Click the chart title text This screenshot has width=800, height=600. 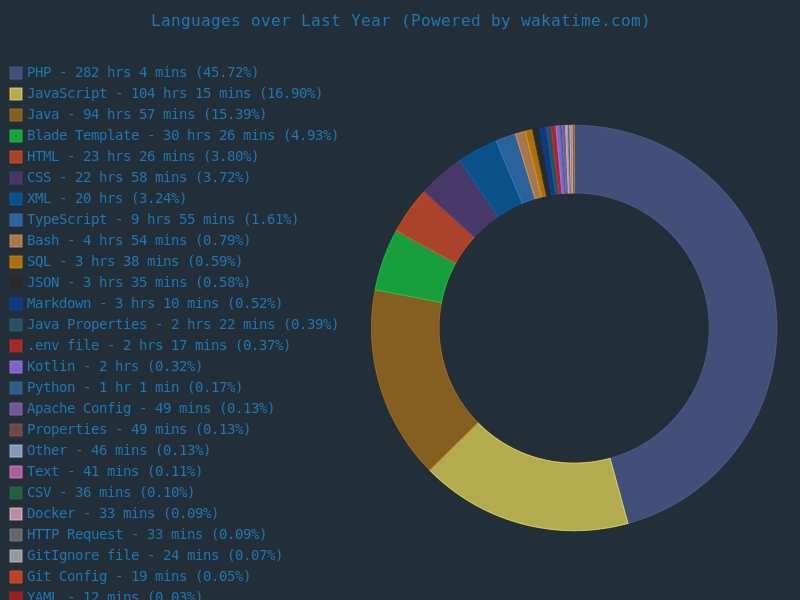[400, 21]
